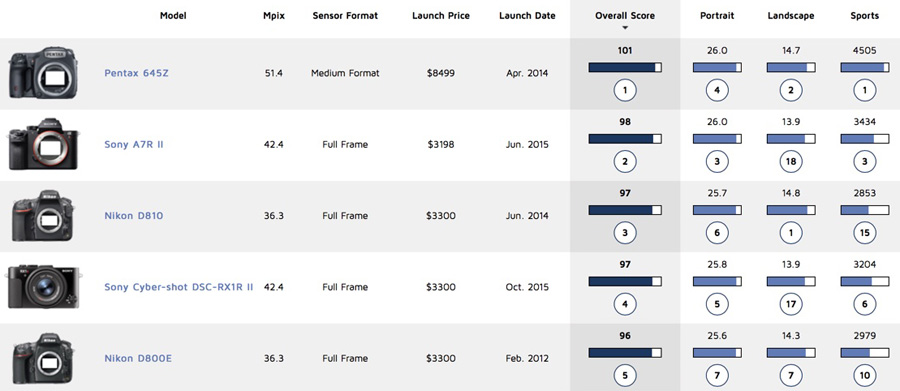
Task: Click the Nikon D800E camera thumbnail
Action: [x=43, y=358]
